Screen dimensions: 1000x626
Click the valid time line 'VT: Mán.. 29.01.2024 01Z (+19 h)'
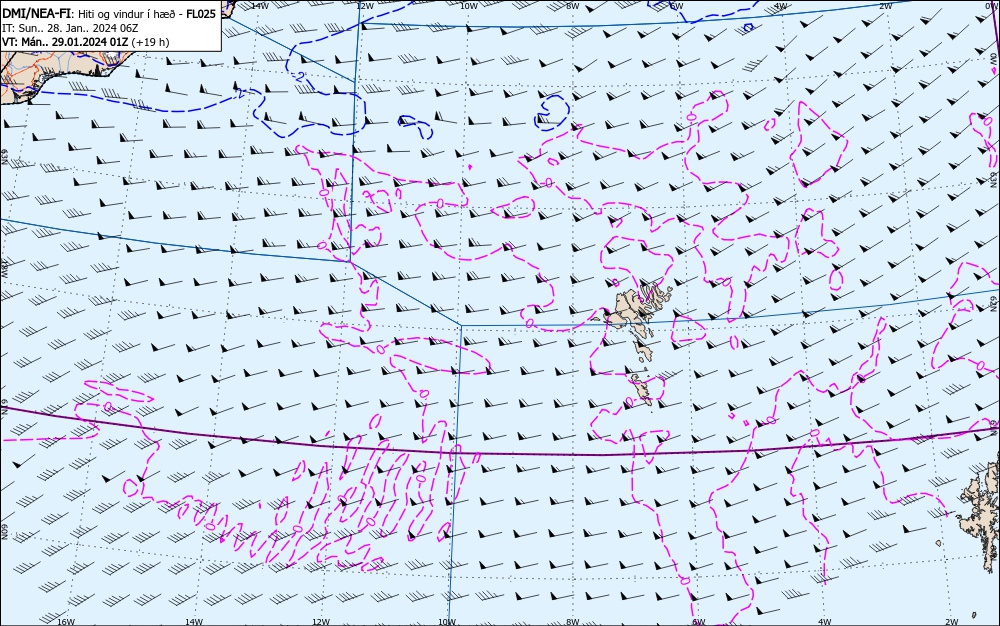click(86, 42)
